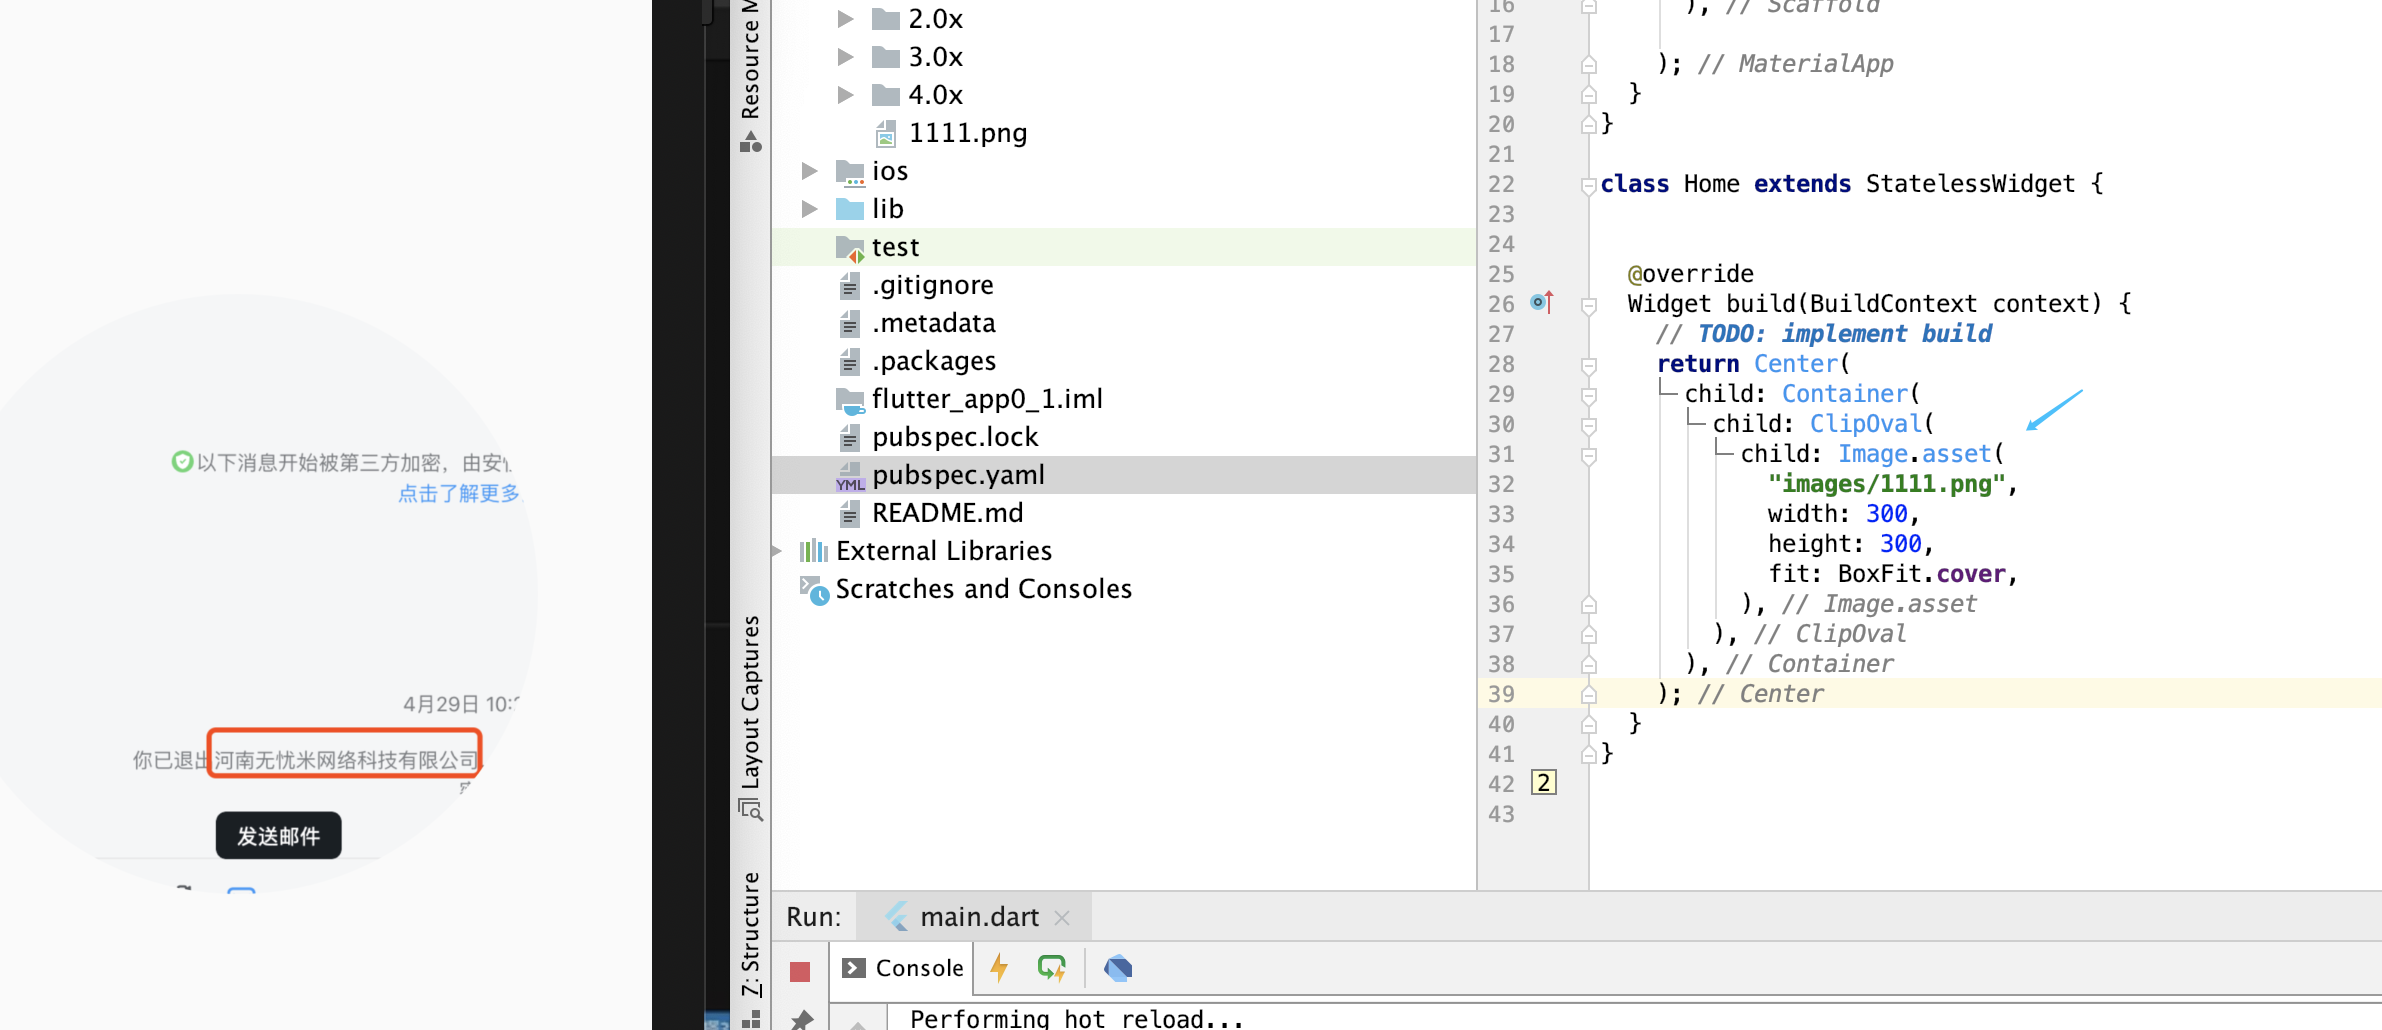Expand the 4.0x folder
The image size is (2382, 1030).
click(846, 95)
